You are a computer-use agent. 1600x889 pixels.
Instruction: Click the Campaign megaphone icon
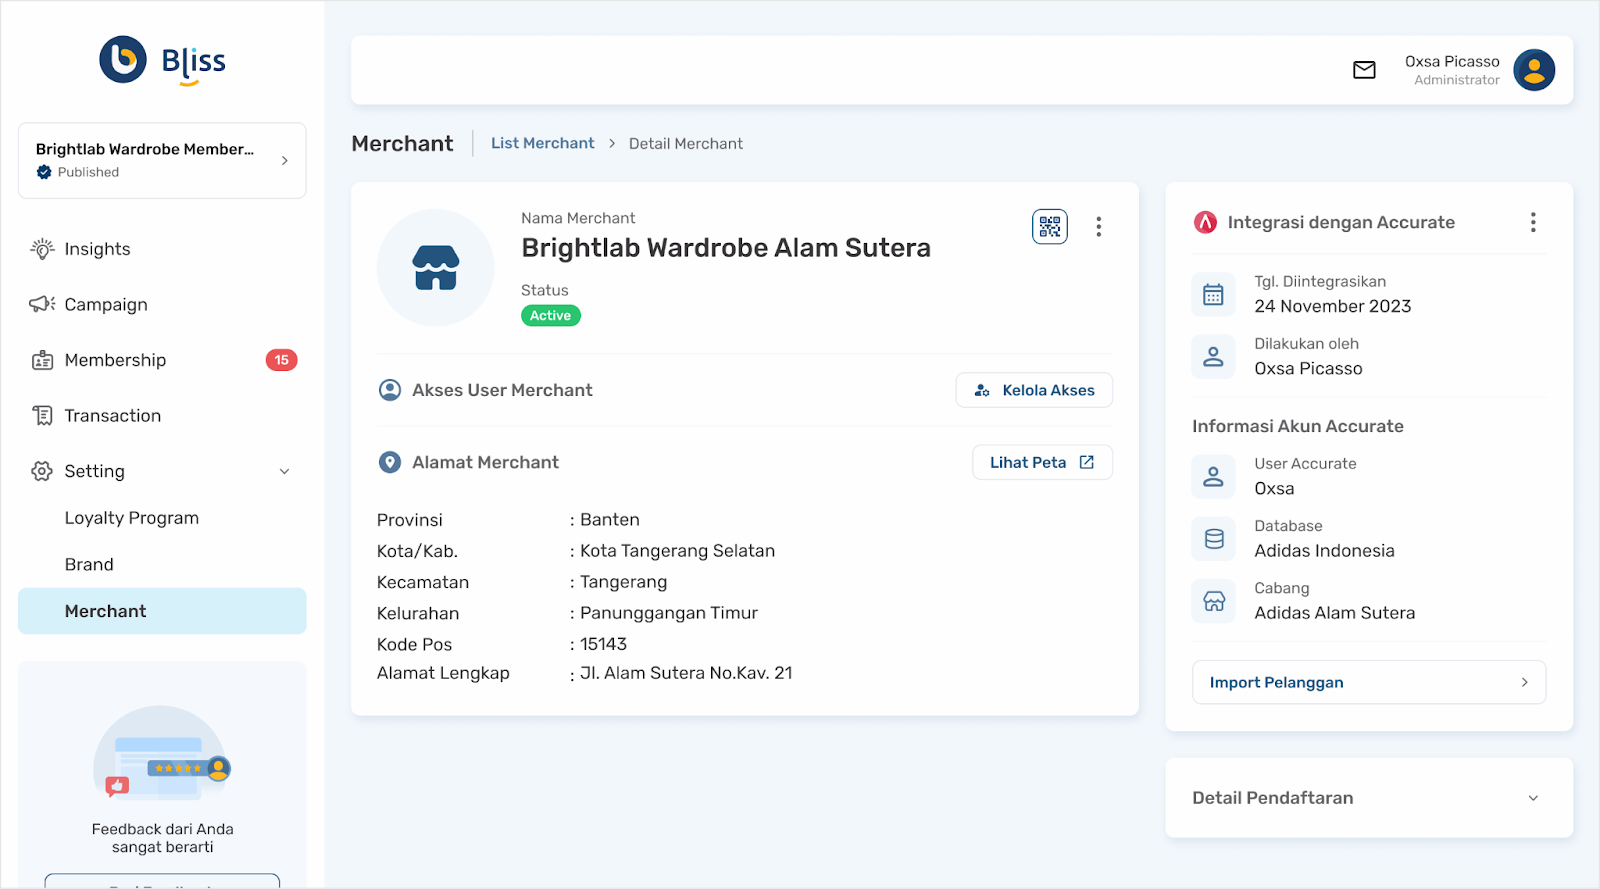click(x=42, y=304)
